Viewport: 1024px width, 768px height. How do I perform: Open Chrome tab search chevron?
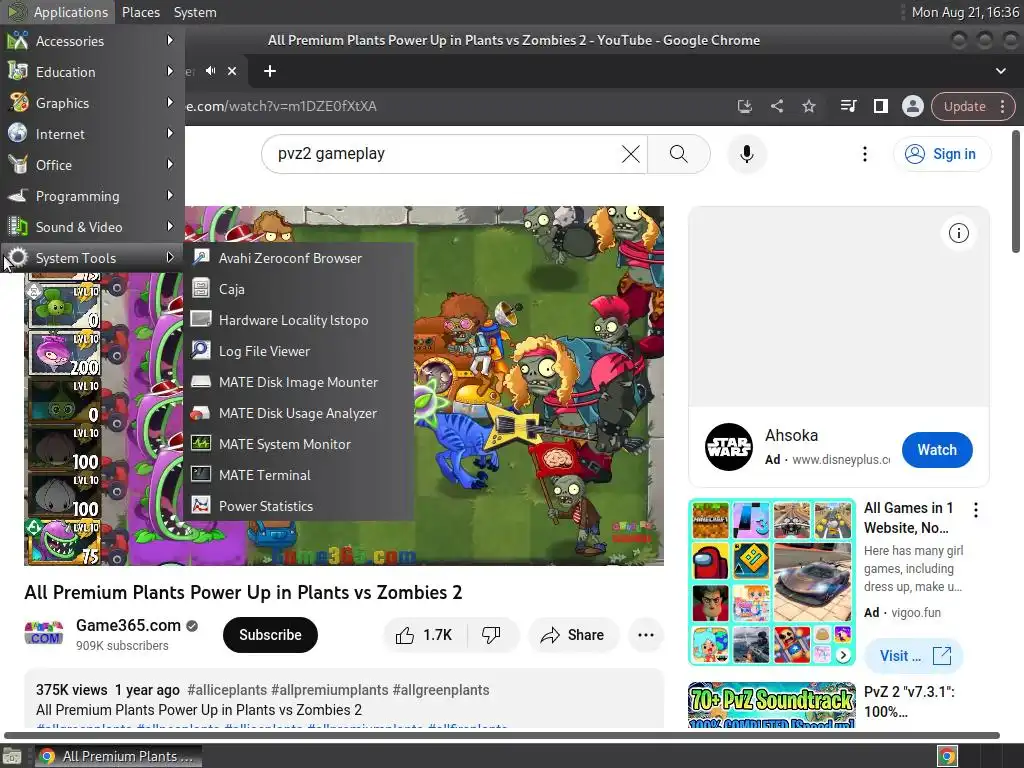pyautogui.click(x=1000, y=71)
